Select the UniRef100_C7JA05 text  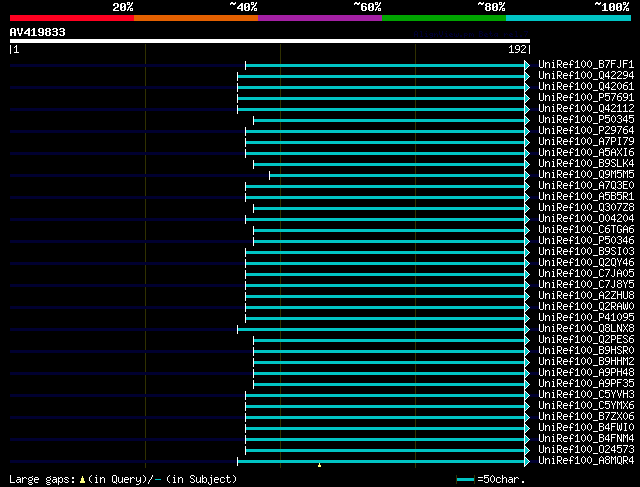[586, 274]
